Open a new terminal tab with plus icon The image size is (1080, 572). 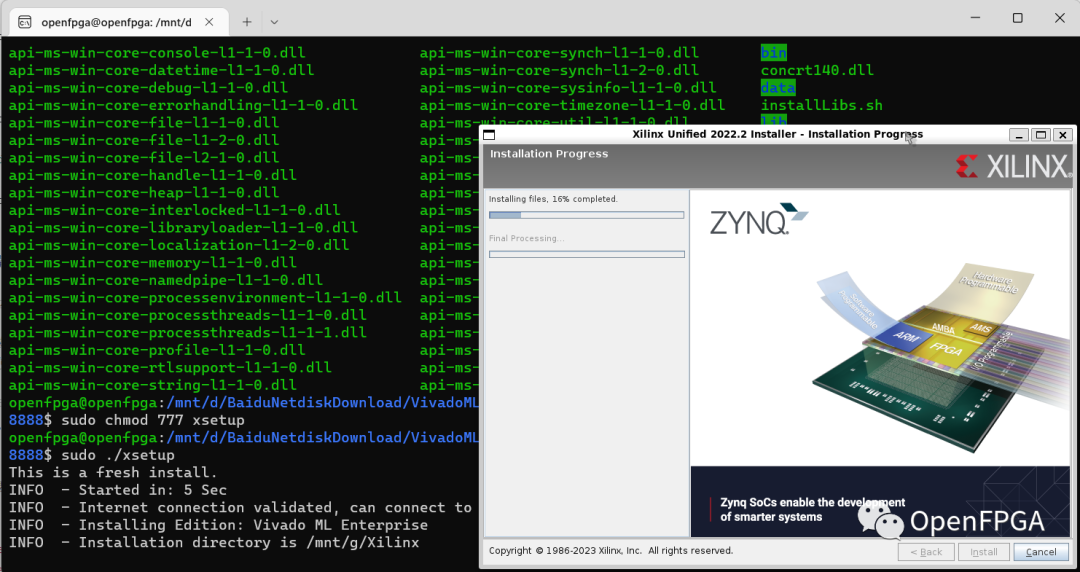point(247,22)
